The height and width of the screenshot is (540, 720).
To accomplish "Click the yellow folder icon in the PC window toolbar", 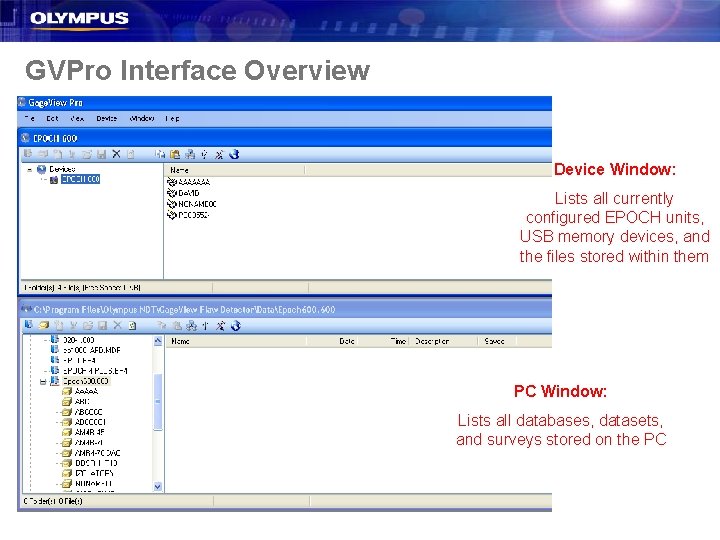I will [44, 326].
